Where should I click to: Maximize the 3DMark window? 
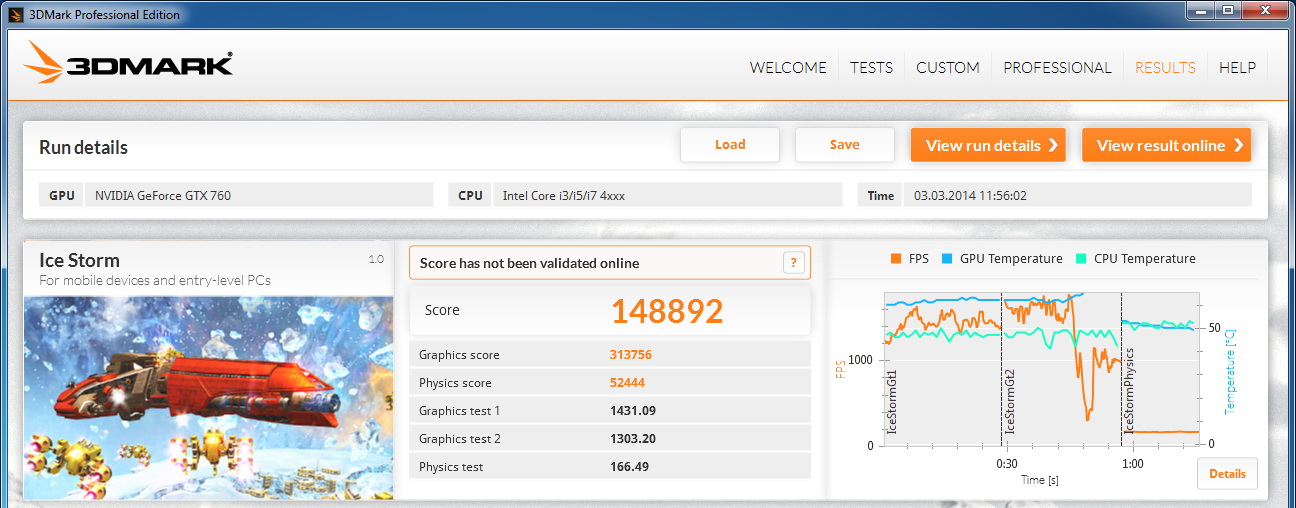(1227, 10)
